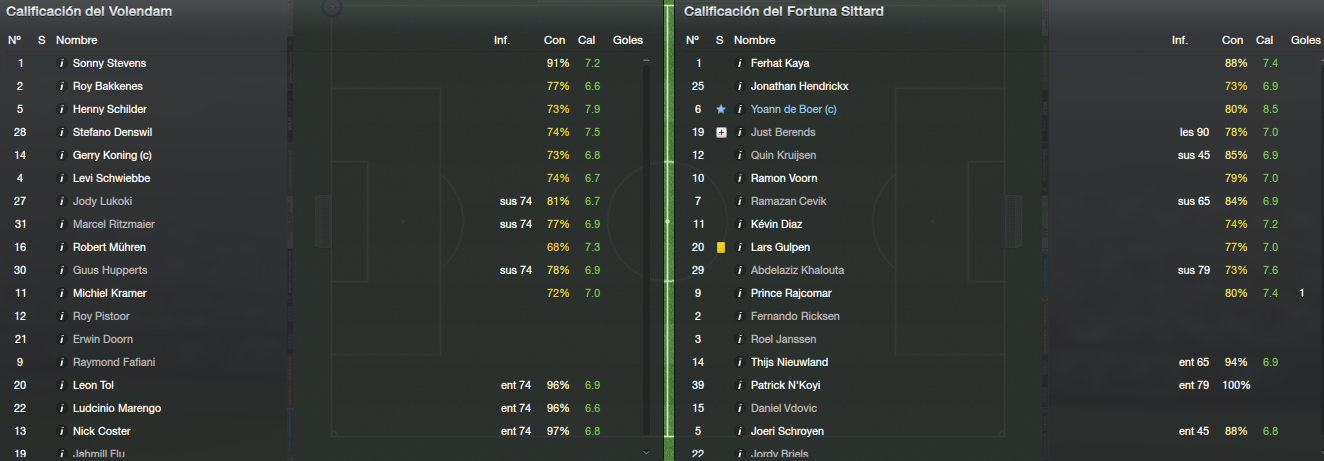Sort Fortuna Sittard list by Cal column

point(1264,41)
